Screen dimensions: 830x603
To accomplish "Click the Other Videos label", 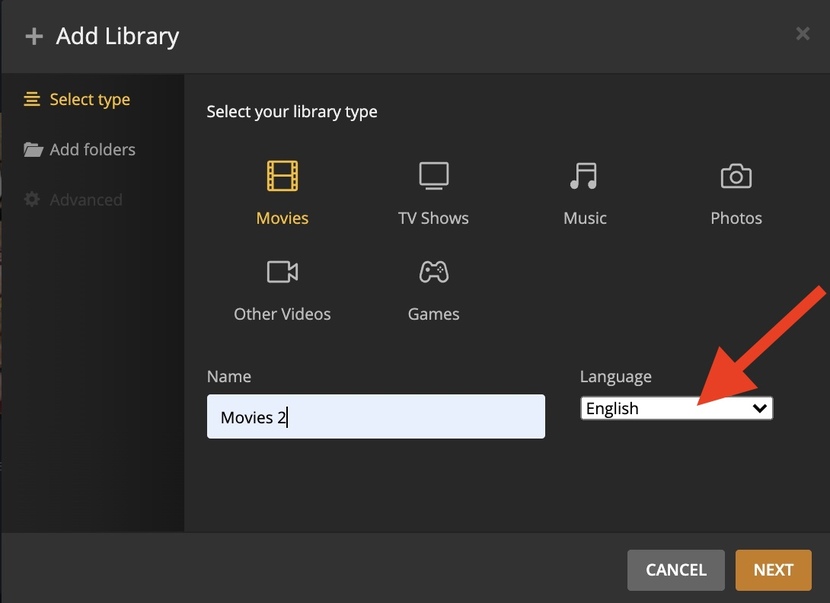I will pos(282,314).
